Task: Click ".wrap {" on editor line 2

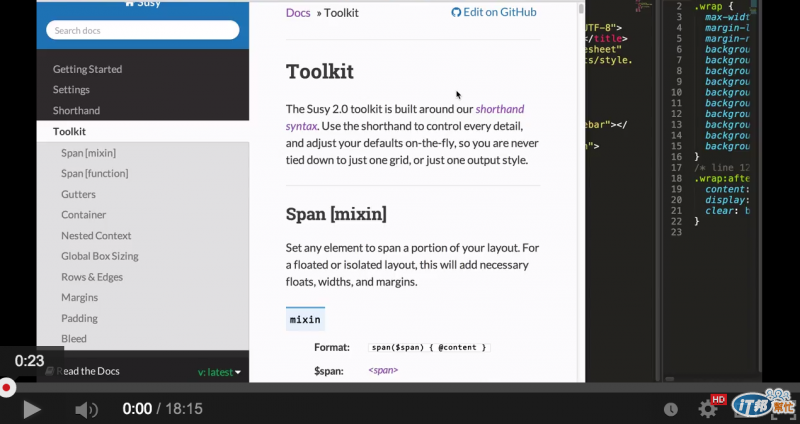Action: click(x=713, y=7)
